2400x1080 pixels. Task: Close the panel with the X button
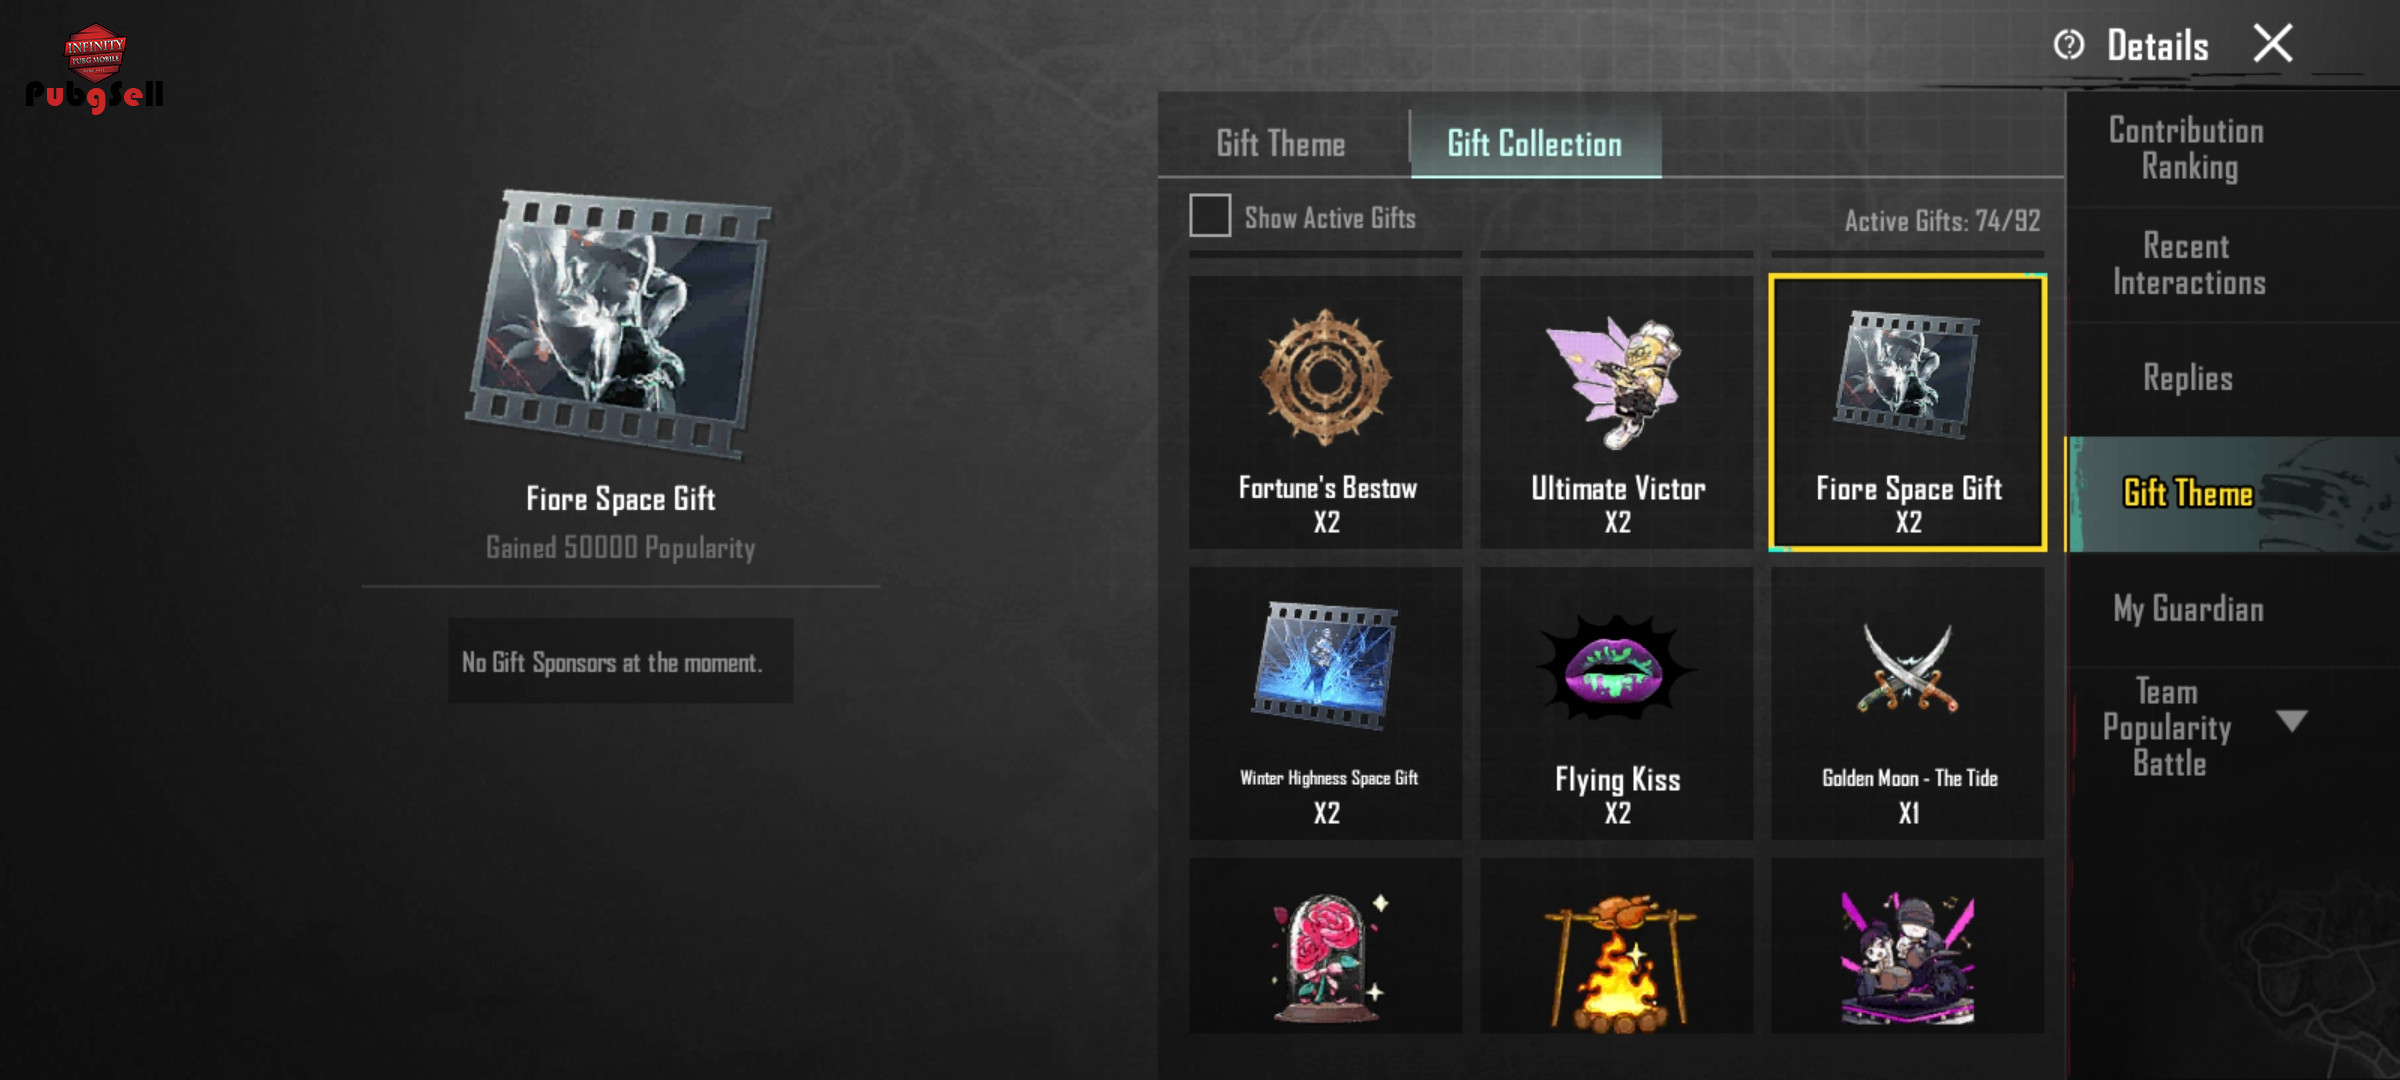pyautogui.click(x=2273, y=43)
